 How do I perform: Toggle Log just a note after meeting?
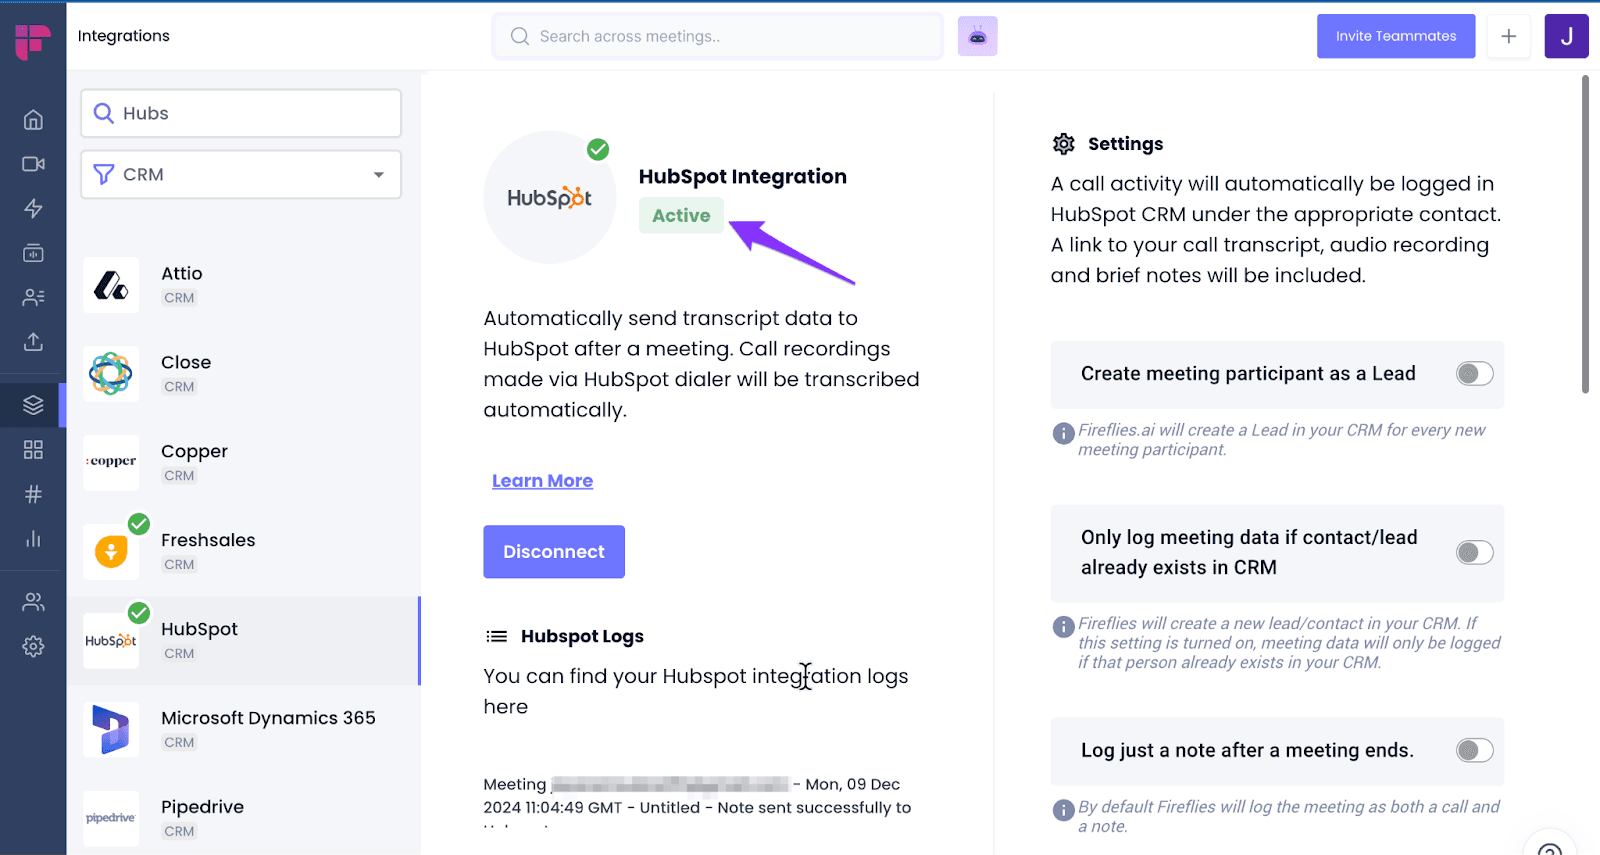pyautogui.click(x=1474, y=750)
